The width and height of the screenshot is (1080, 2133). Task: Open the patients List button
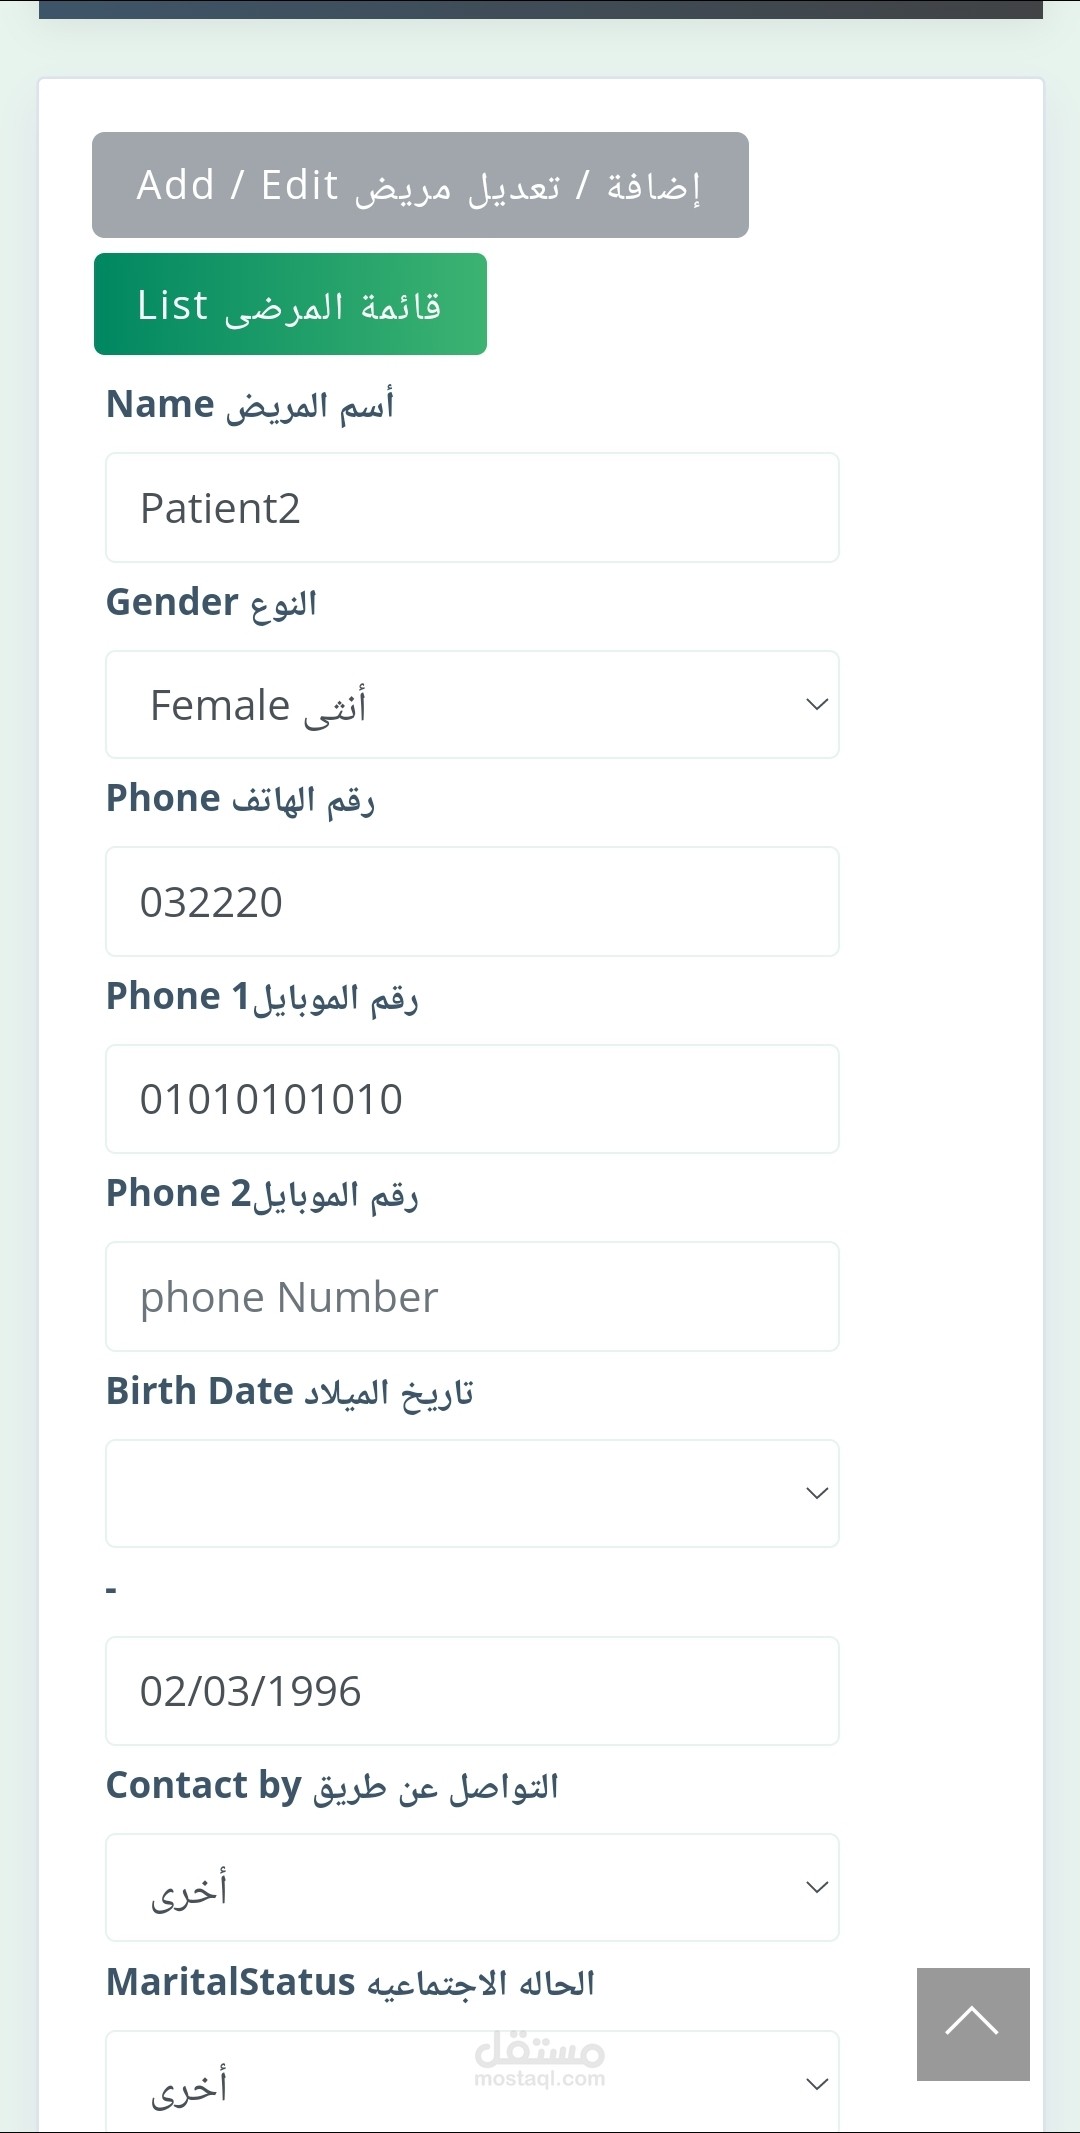click(x=290, y=304)
